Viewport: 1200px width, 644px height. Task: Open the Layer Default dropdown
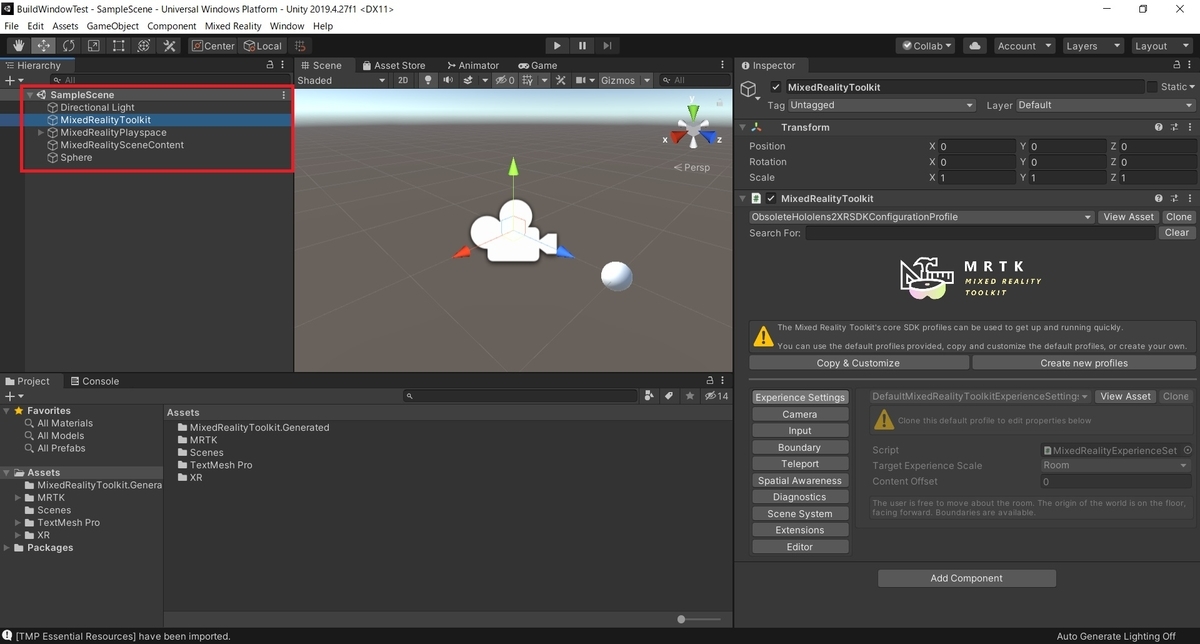(1105, 105)
